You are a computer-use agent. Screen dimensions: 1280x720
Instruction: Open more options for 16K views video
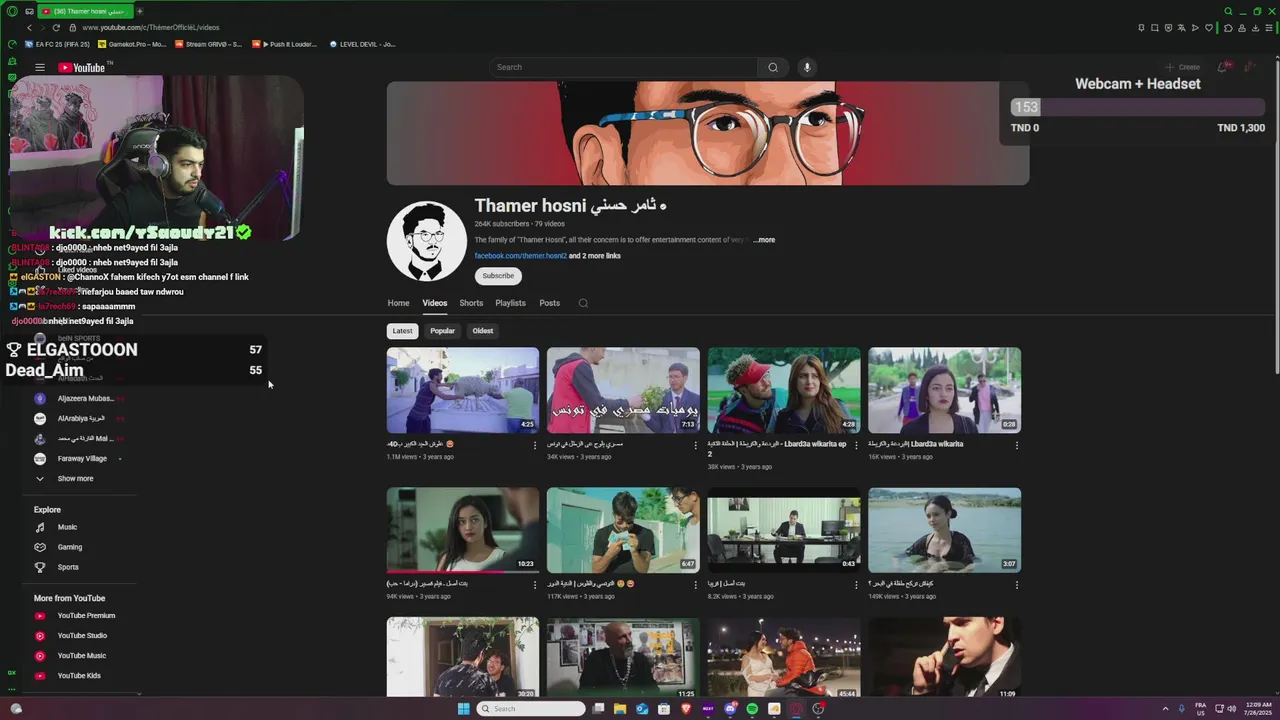coord(1017,445)
